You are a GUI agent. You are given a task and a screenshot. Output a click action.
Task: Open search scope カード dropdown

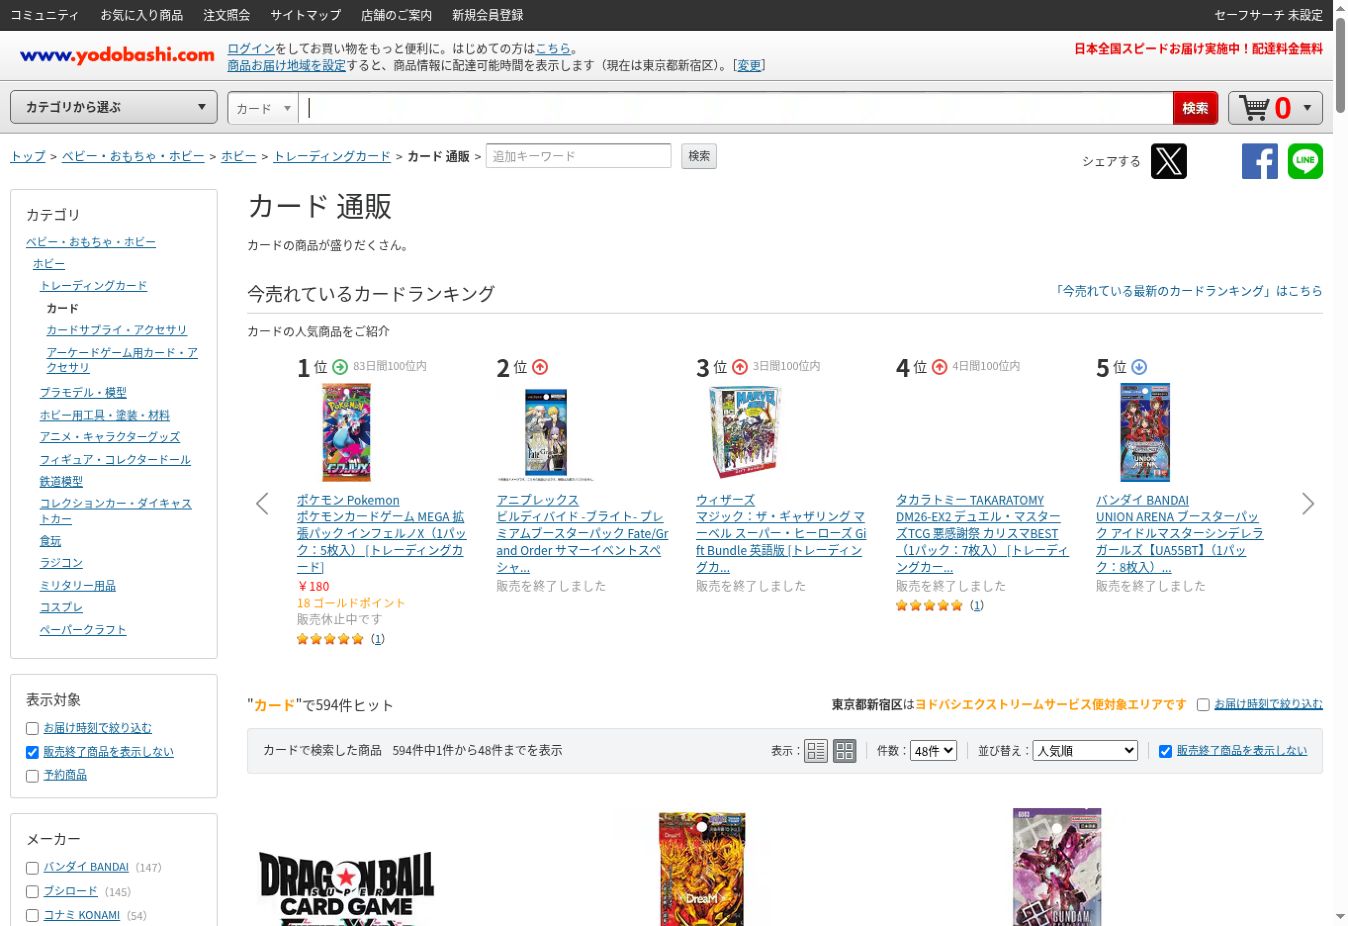coord(264,108)
